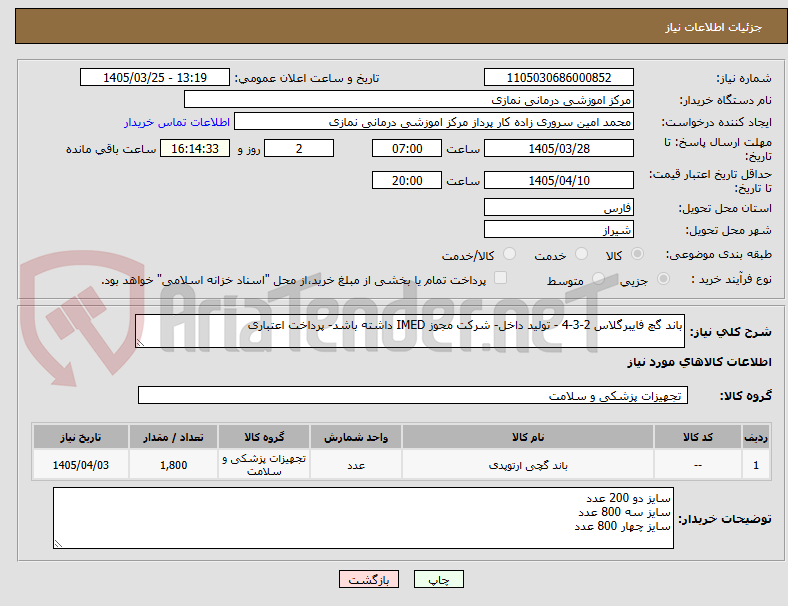Click the requester name field محمد امین سروری

tap(434, 122)
